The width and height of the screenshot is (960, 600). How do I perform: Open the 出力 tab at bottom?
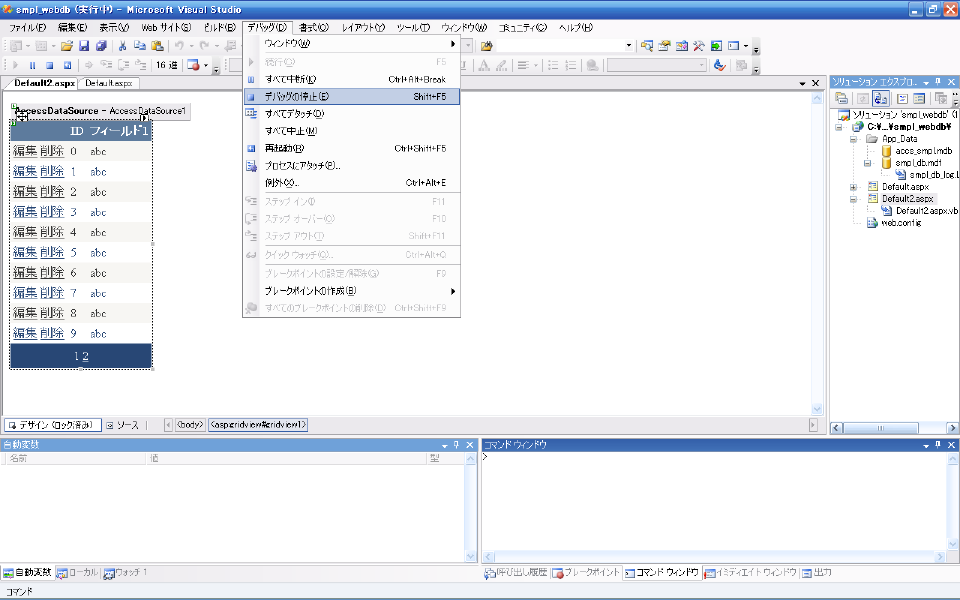(817, 572)
